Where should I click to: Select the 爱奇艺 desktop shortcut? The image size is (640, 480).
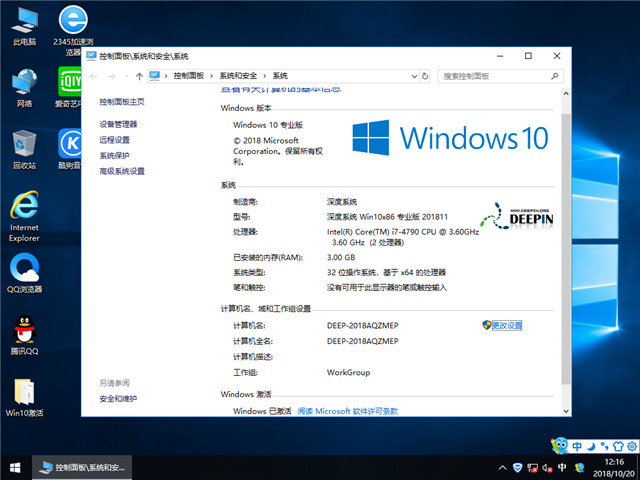coord(69,87)
